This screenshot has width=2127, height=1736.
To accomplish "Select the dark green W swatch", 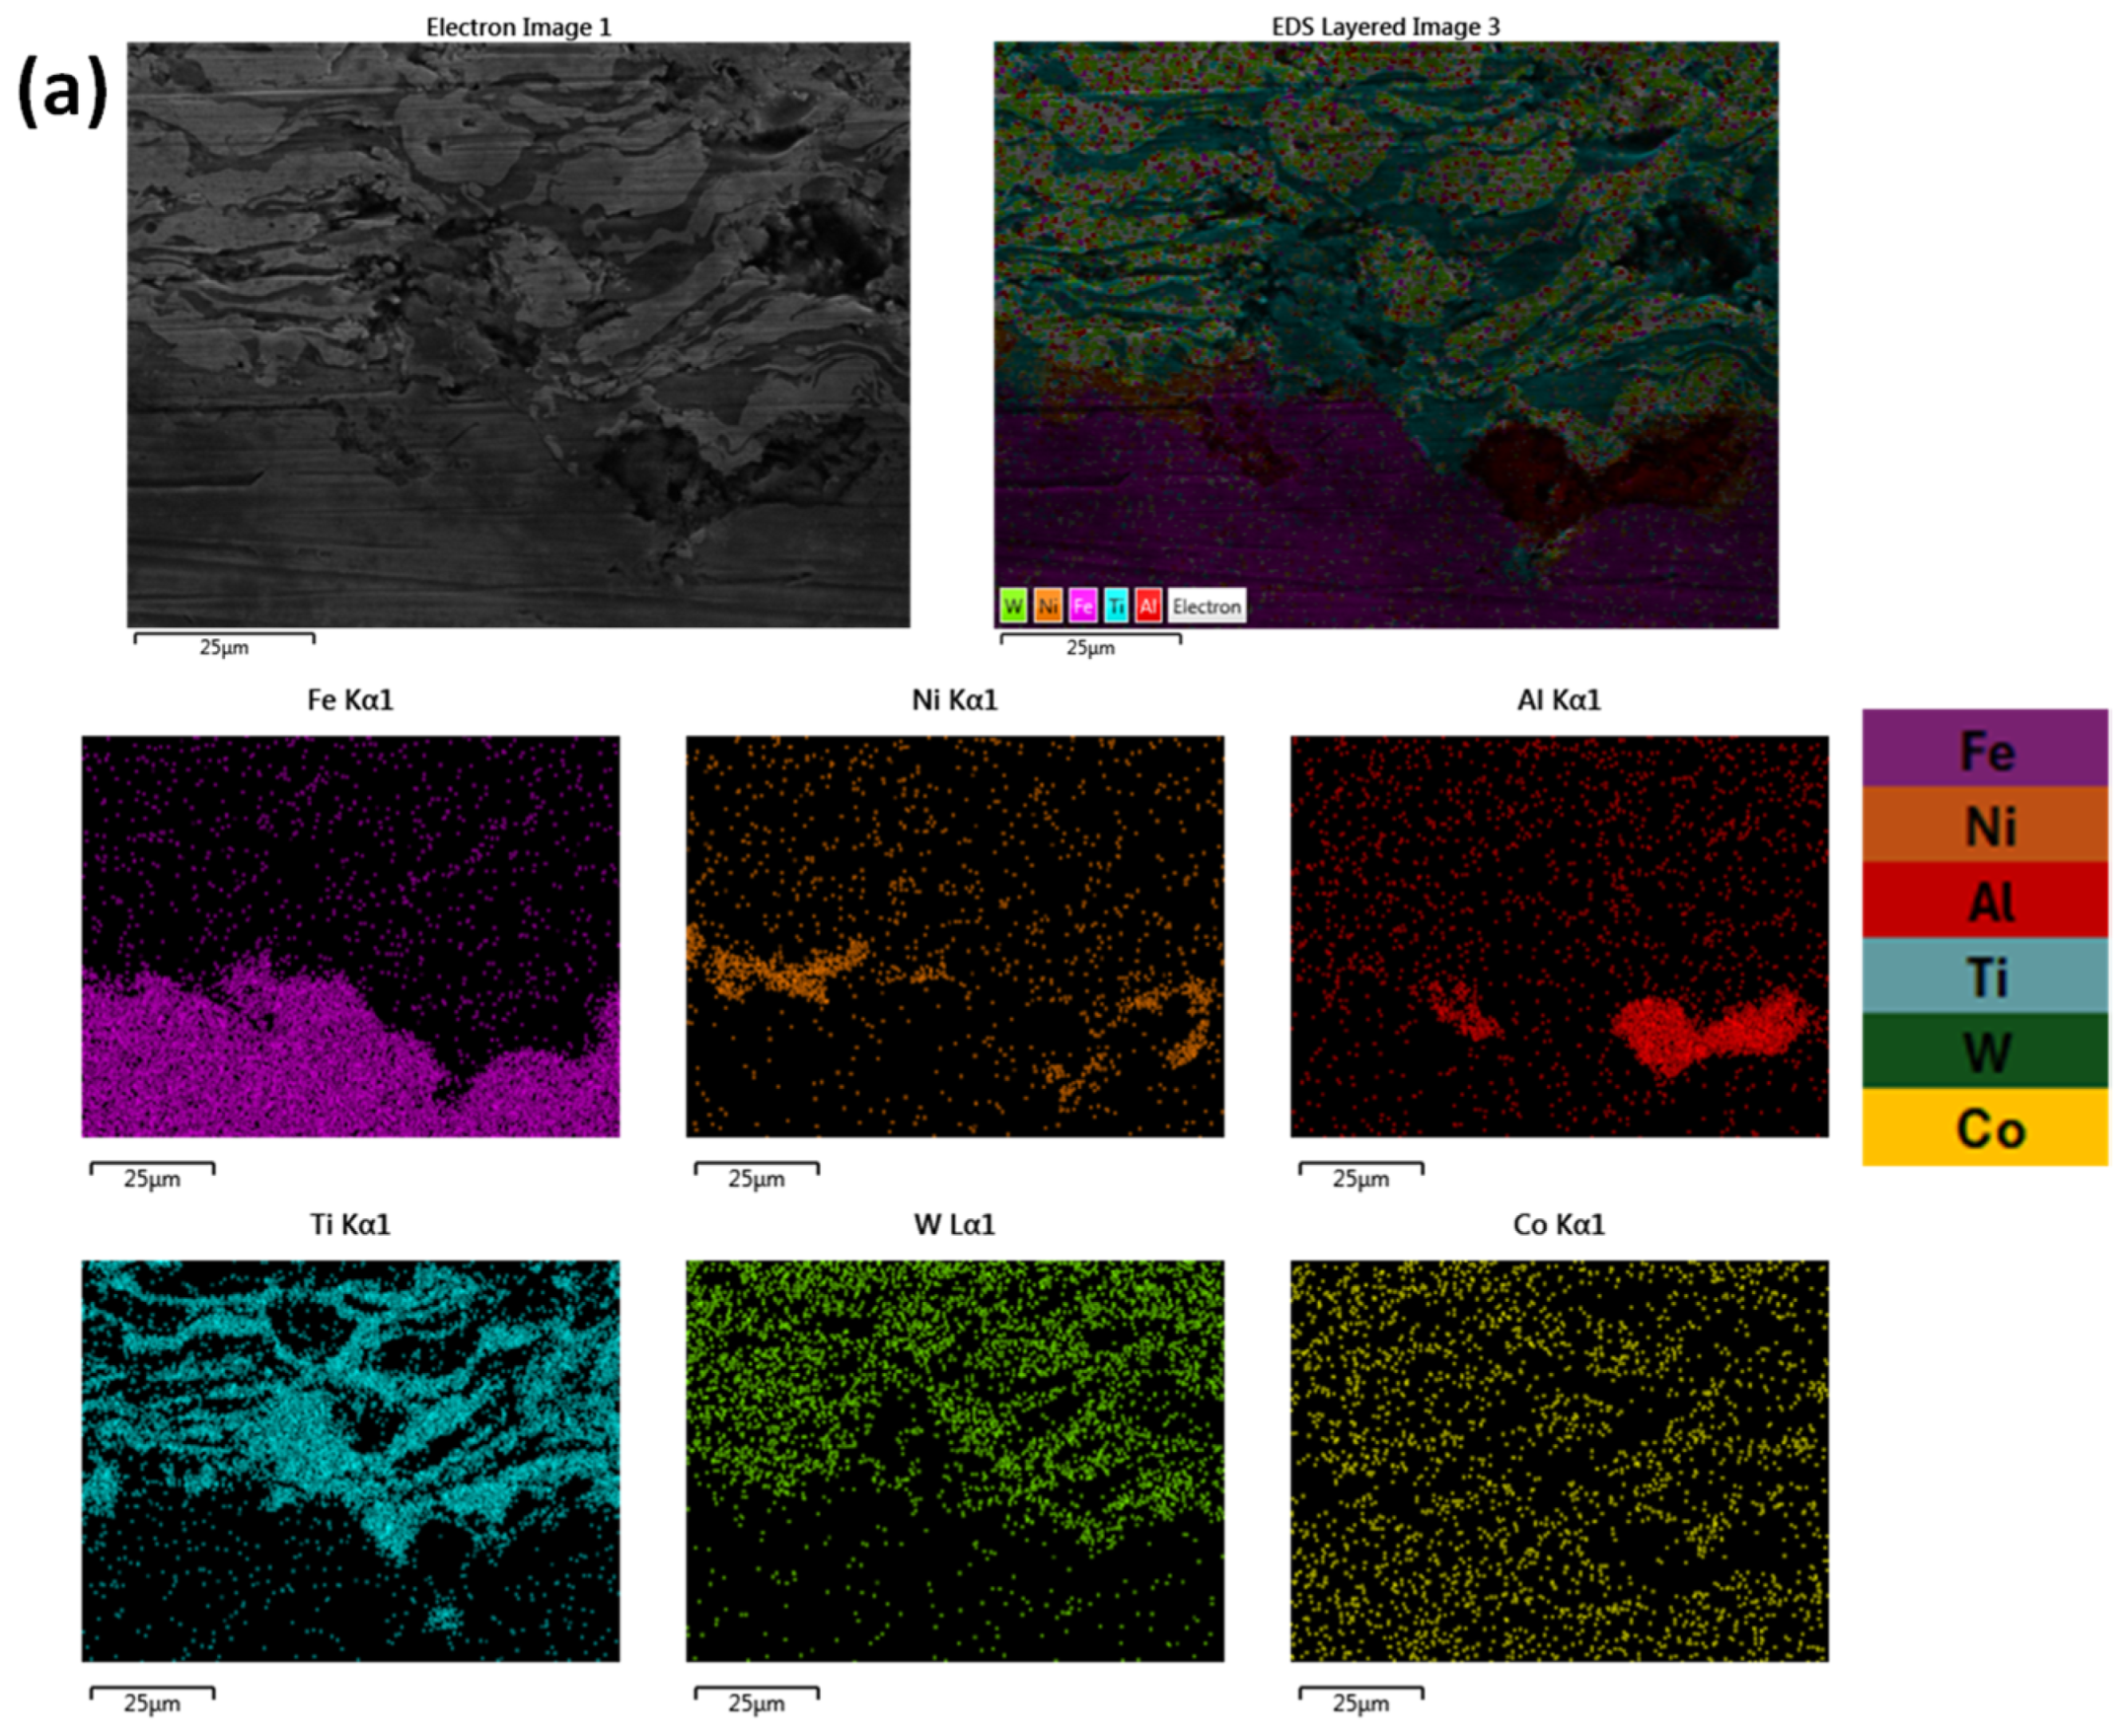I will click(1984, 1051).
